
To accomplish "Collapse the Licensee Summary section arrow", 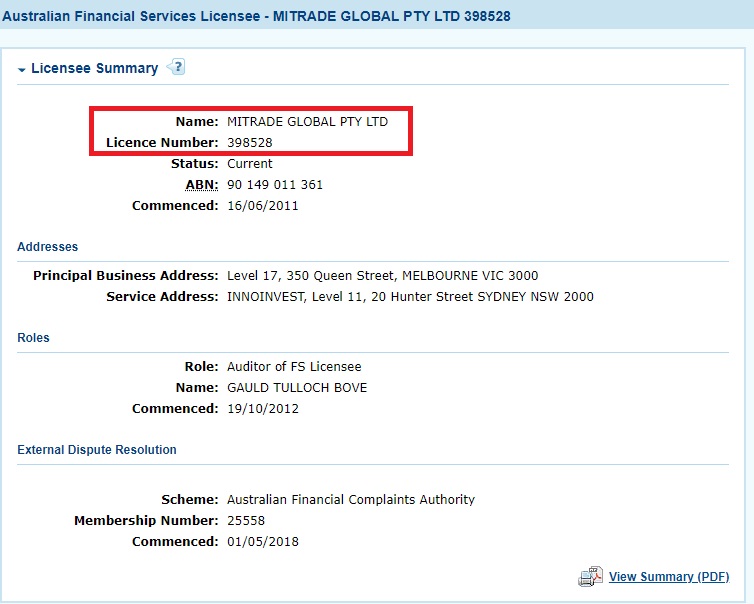I will tap(22, 70).
